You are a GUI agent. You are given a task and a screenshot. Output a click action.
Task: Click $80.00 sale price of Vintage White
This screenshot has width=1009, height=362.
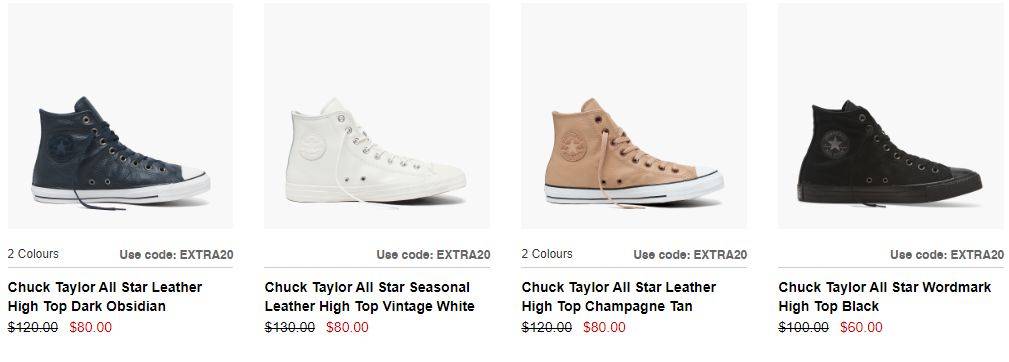pos(347,327)
